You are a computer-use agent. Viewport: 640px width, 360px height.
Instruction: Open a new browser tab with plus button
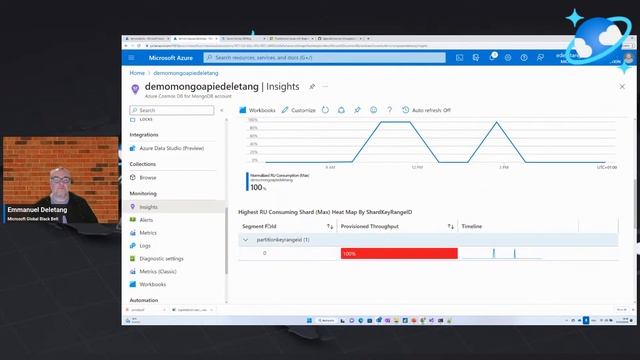pos(368,38)
